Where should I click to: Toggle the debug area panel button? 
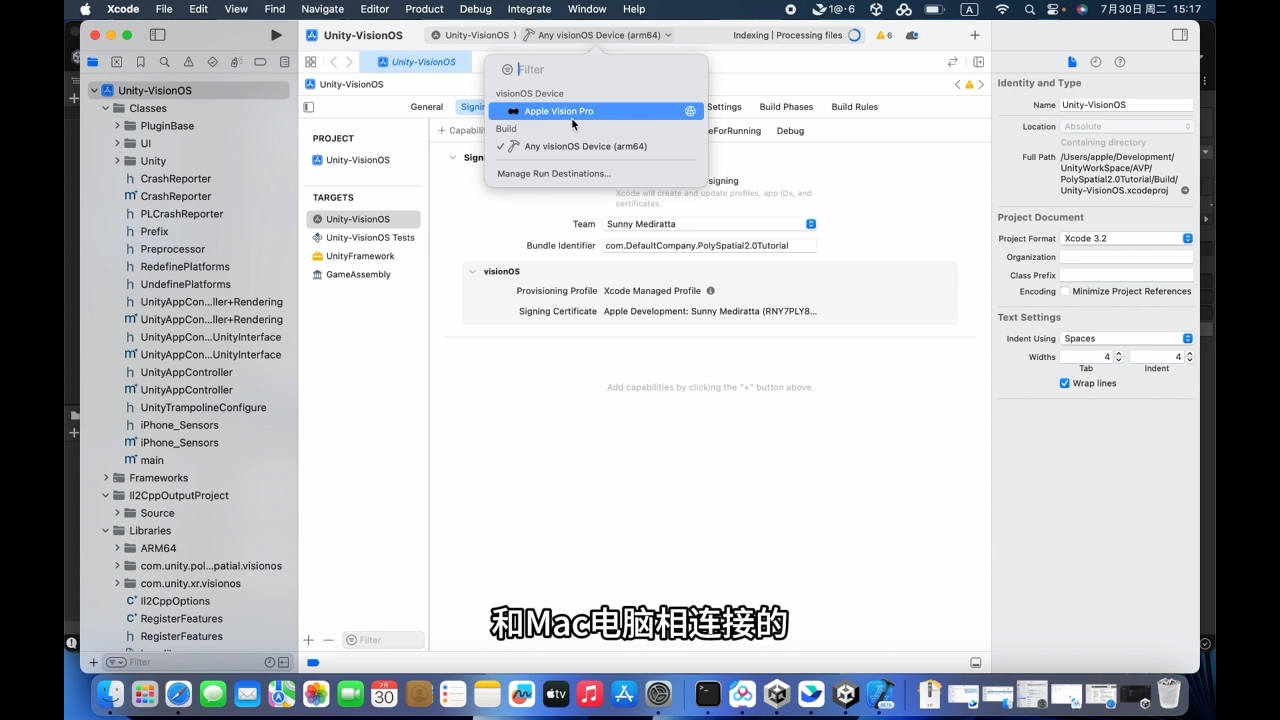coord(976,663)
